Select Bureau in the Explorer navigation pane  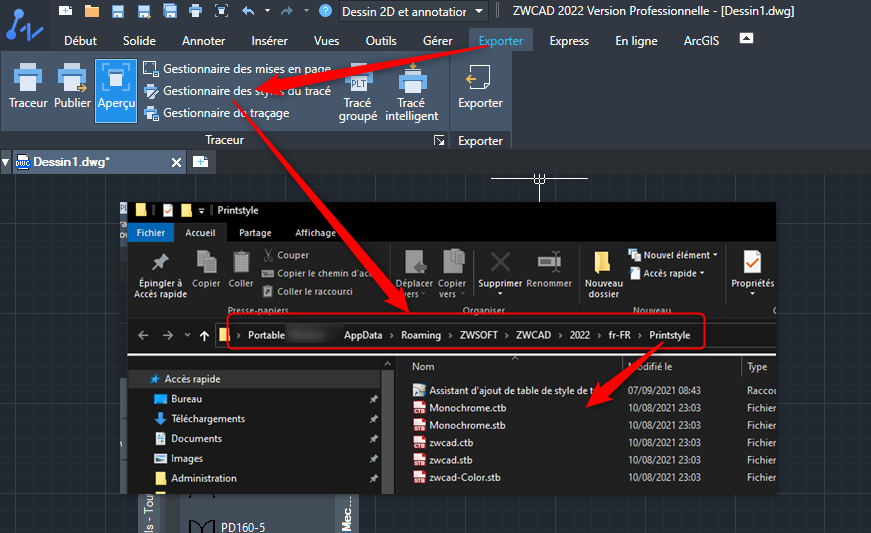[186, 399]
